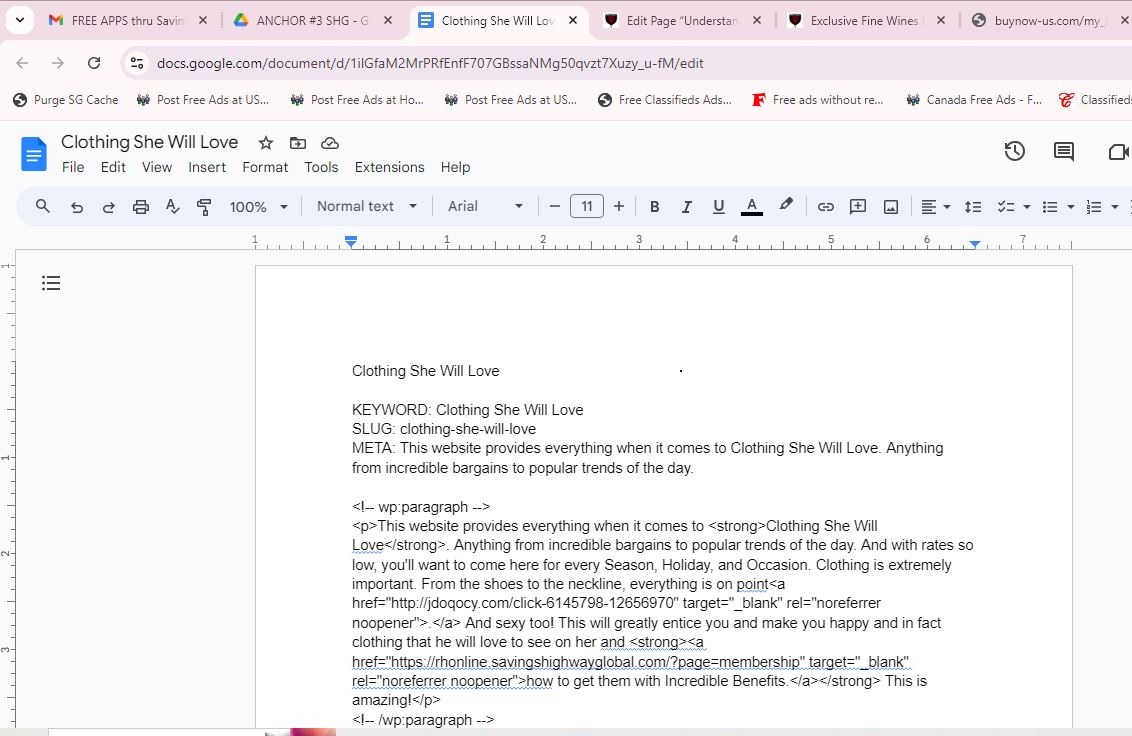The image size is (1132, 736).
Task: Insert a numbered list
Action: coord(1094,207)
